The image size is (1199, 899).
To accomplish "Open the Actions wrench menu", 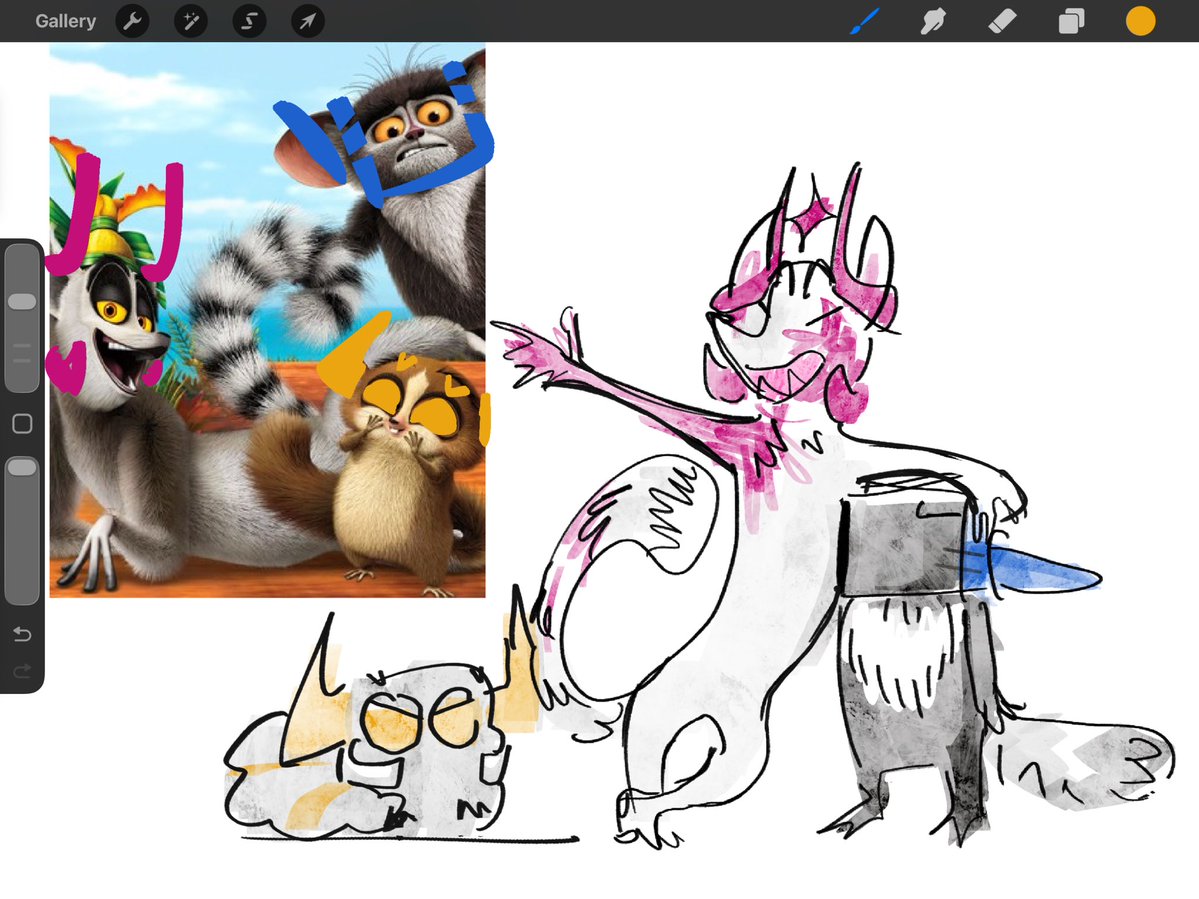I will [x=132, y=21].
